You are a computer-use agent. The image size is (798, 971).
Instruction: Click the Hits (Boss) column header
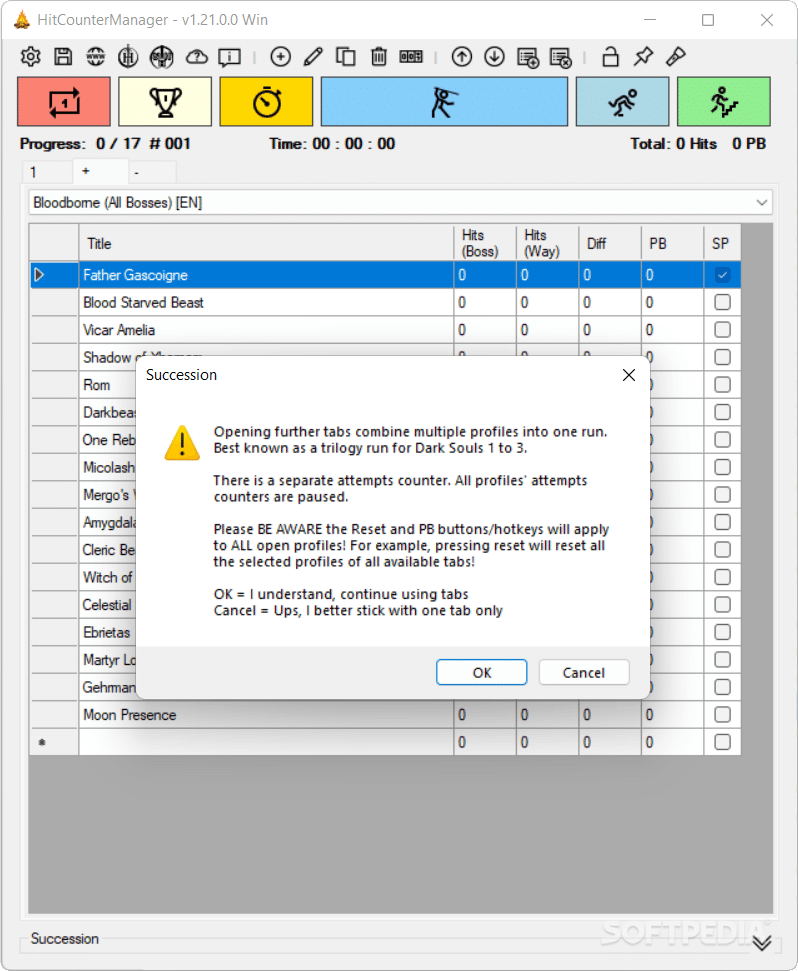click(x=485, y=243)
